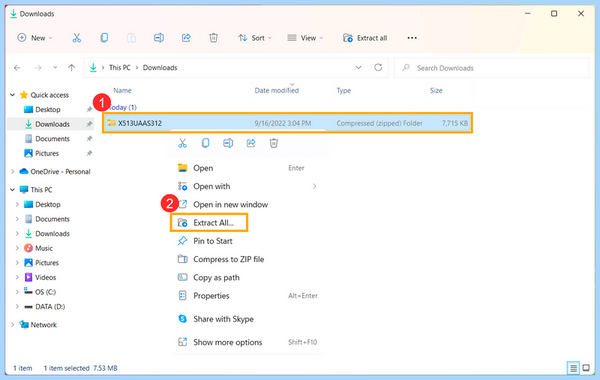
Task: Expand the Videos folder node
Action: 17,277
